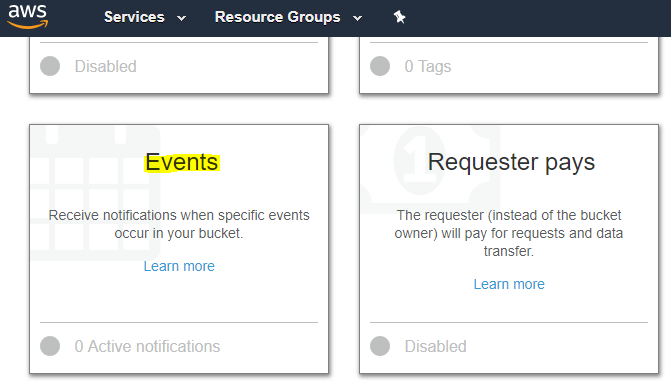The image size is (671, 383).
Task: Open the Events card title
Action: point(181,163)
